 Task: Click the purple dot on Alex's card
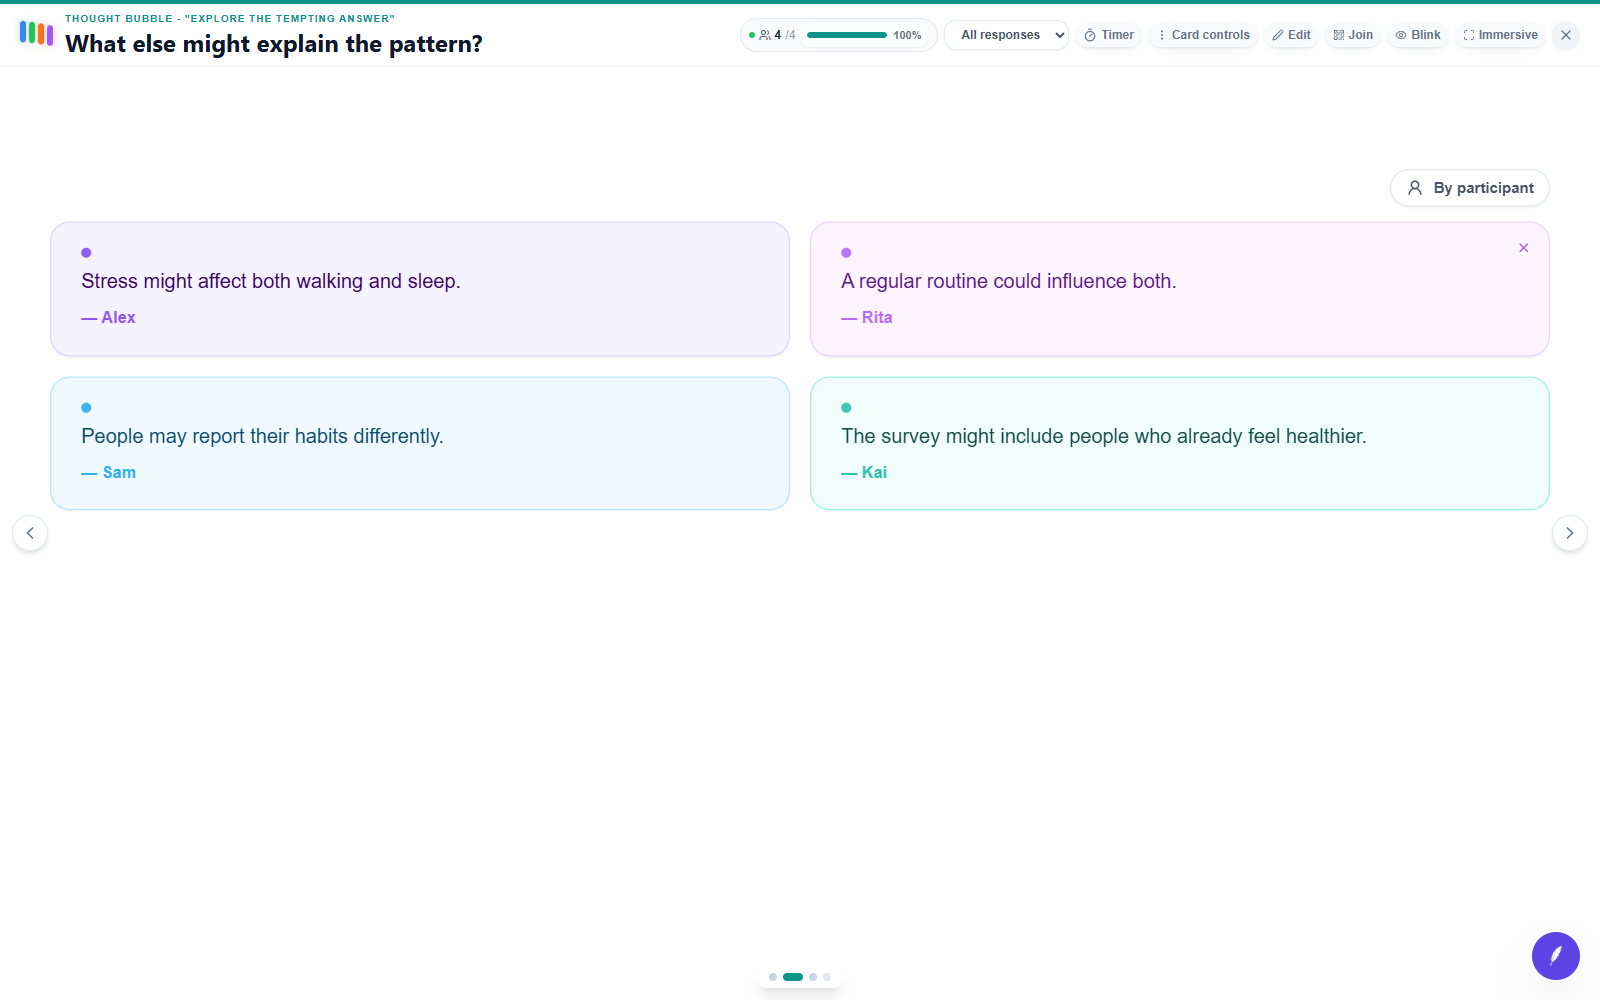(86, 253)
